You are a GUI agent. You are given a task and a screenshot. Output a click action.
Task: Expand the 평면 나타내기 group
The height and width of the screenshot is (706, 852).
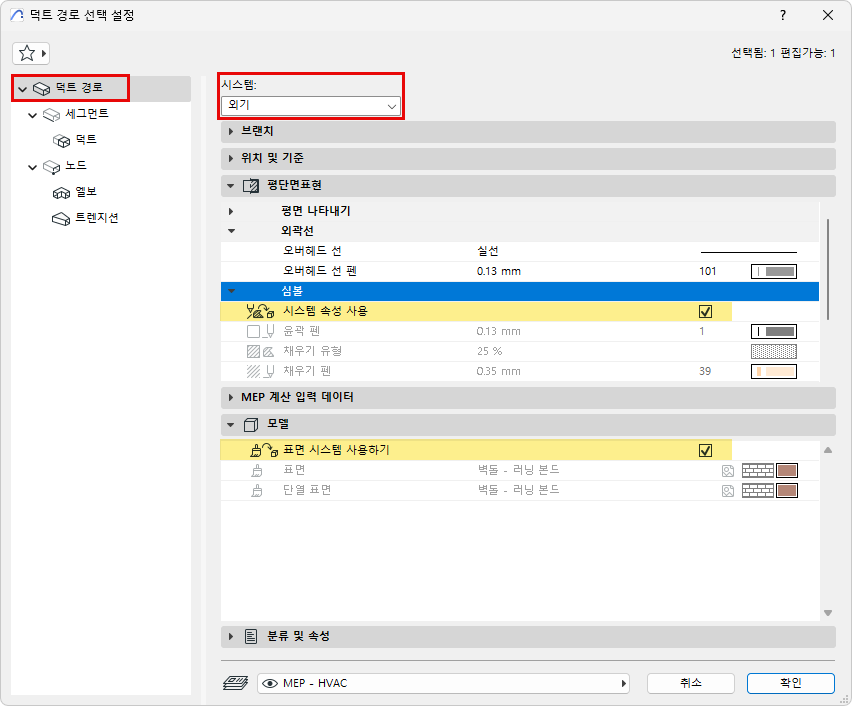click(x=231, y=211)
